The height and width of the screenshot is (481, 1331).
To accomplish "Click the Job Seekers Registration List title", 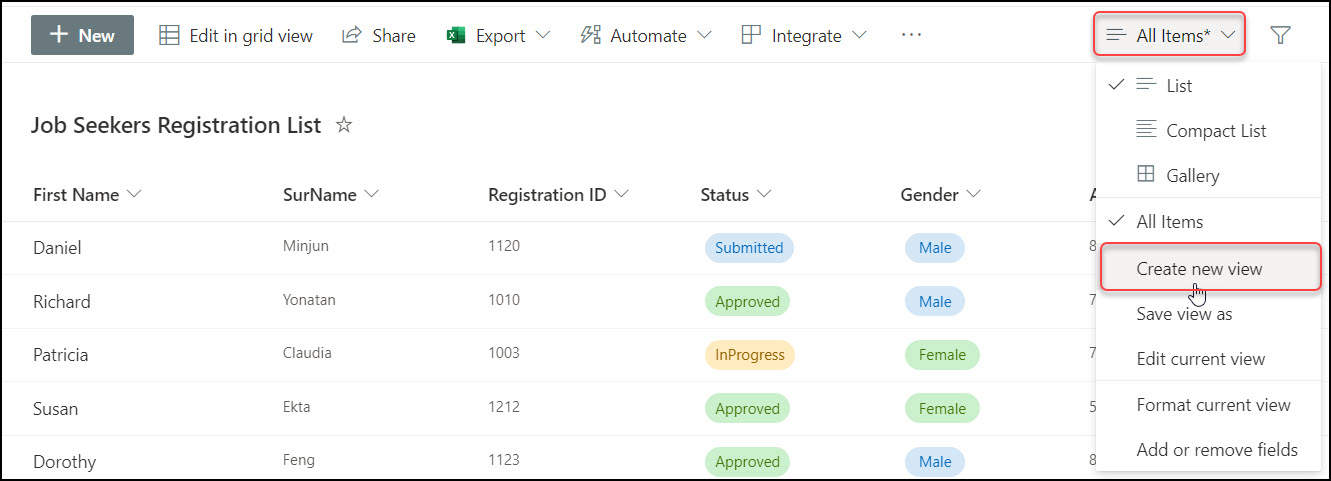I will (176, 125).
